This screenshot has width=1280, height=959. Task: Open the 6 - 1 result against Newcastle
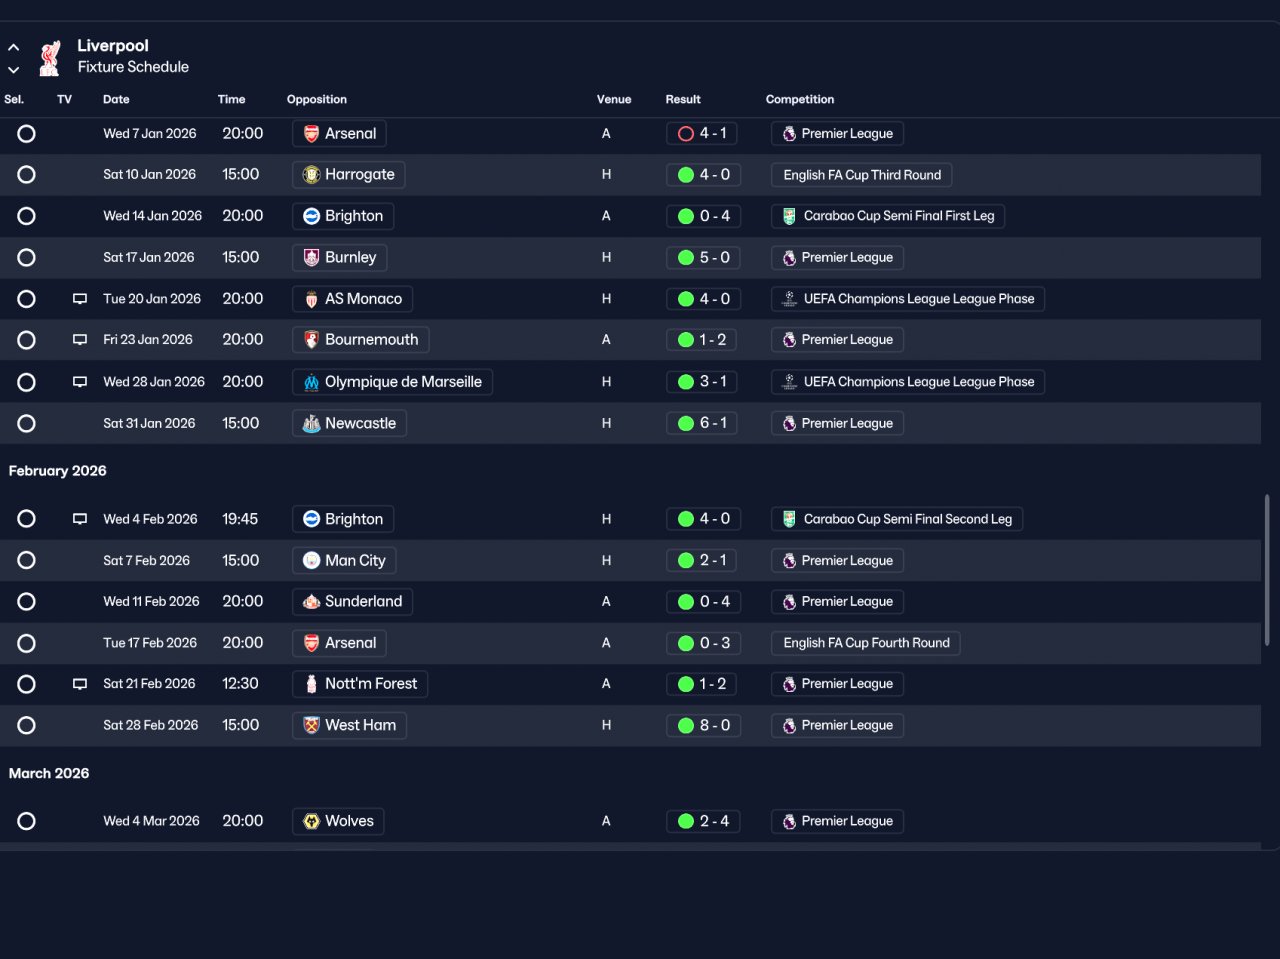(x=703, y=424)
